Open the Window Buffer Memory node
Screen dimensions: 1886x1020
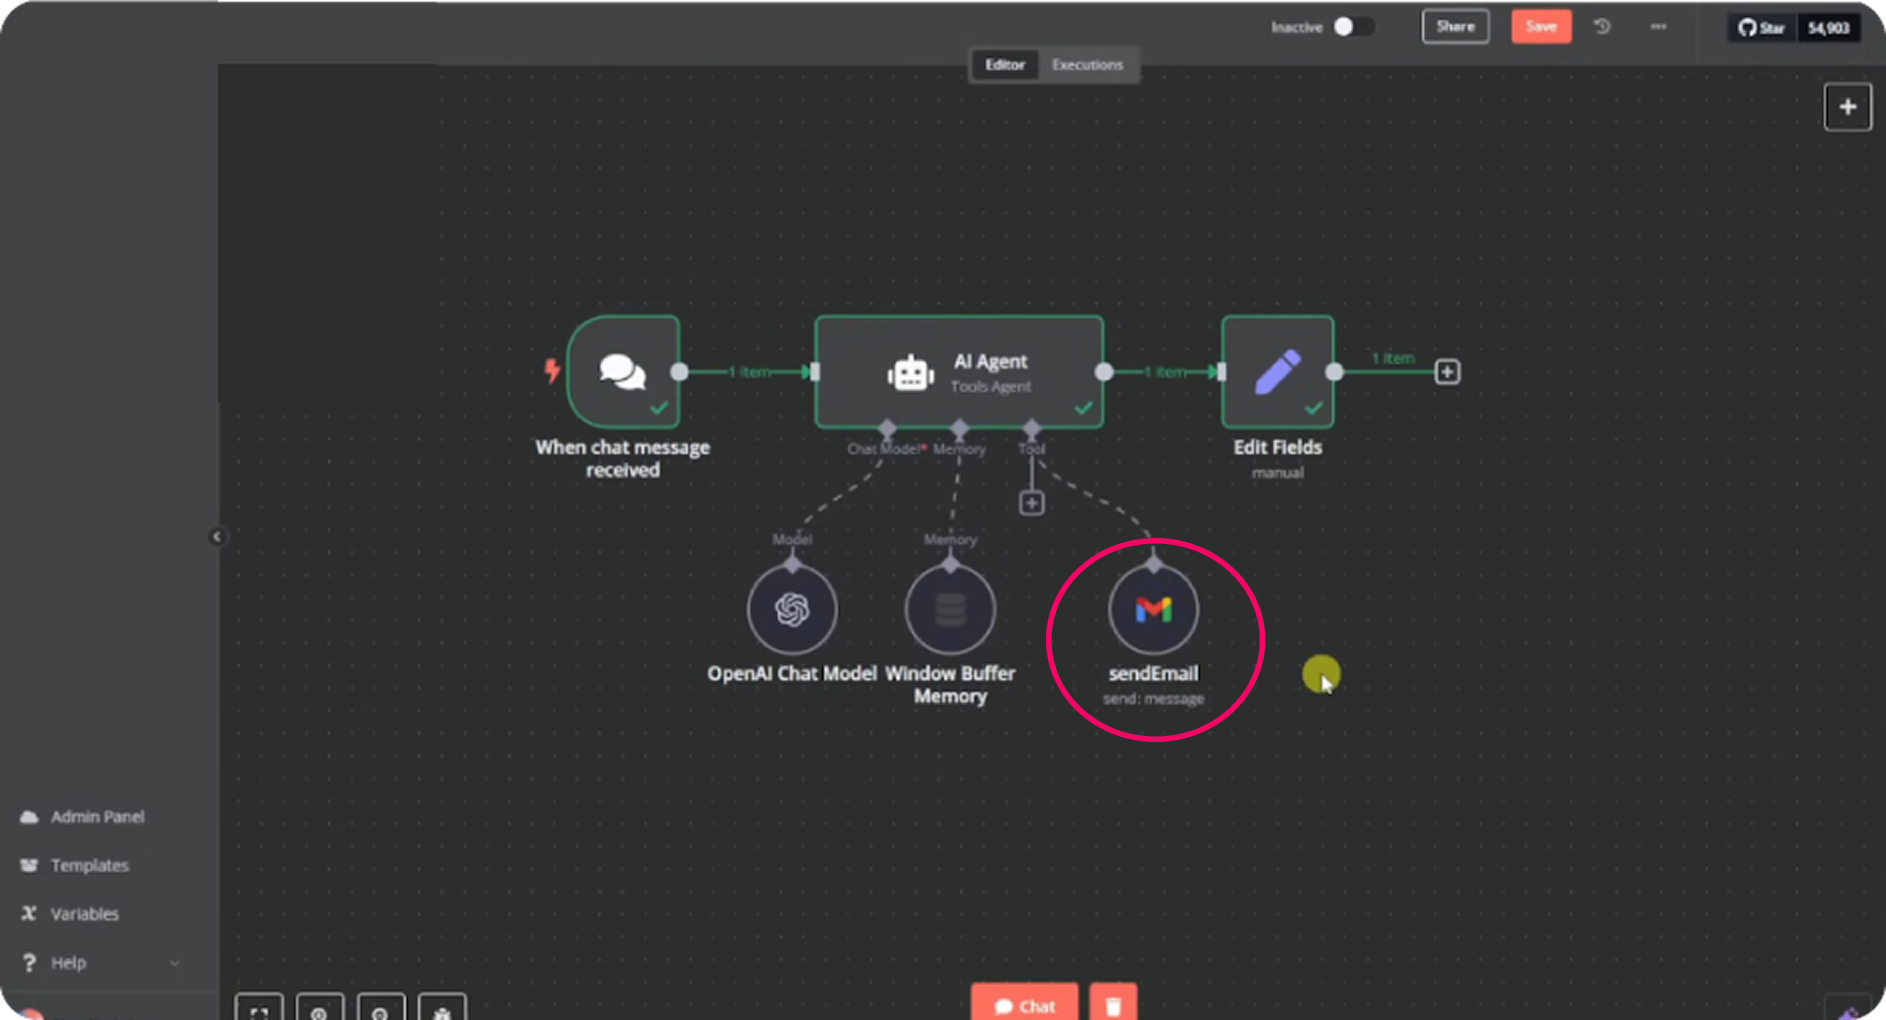coord(950,609)
